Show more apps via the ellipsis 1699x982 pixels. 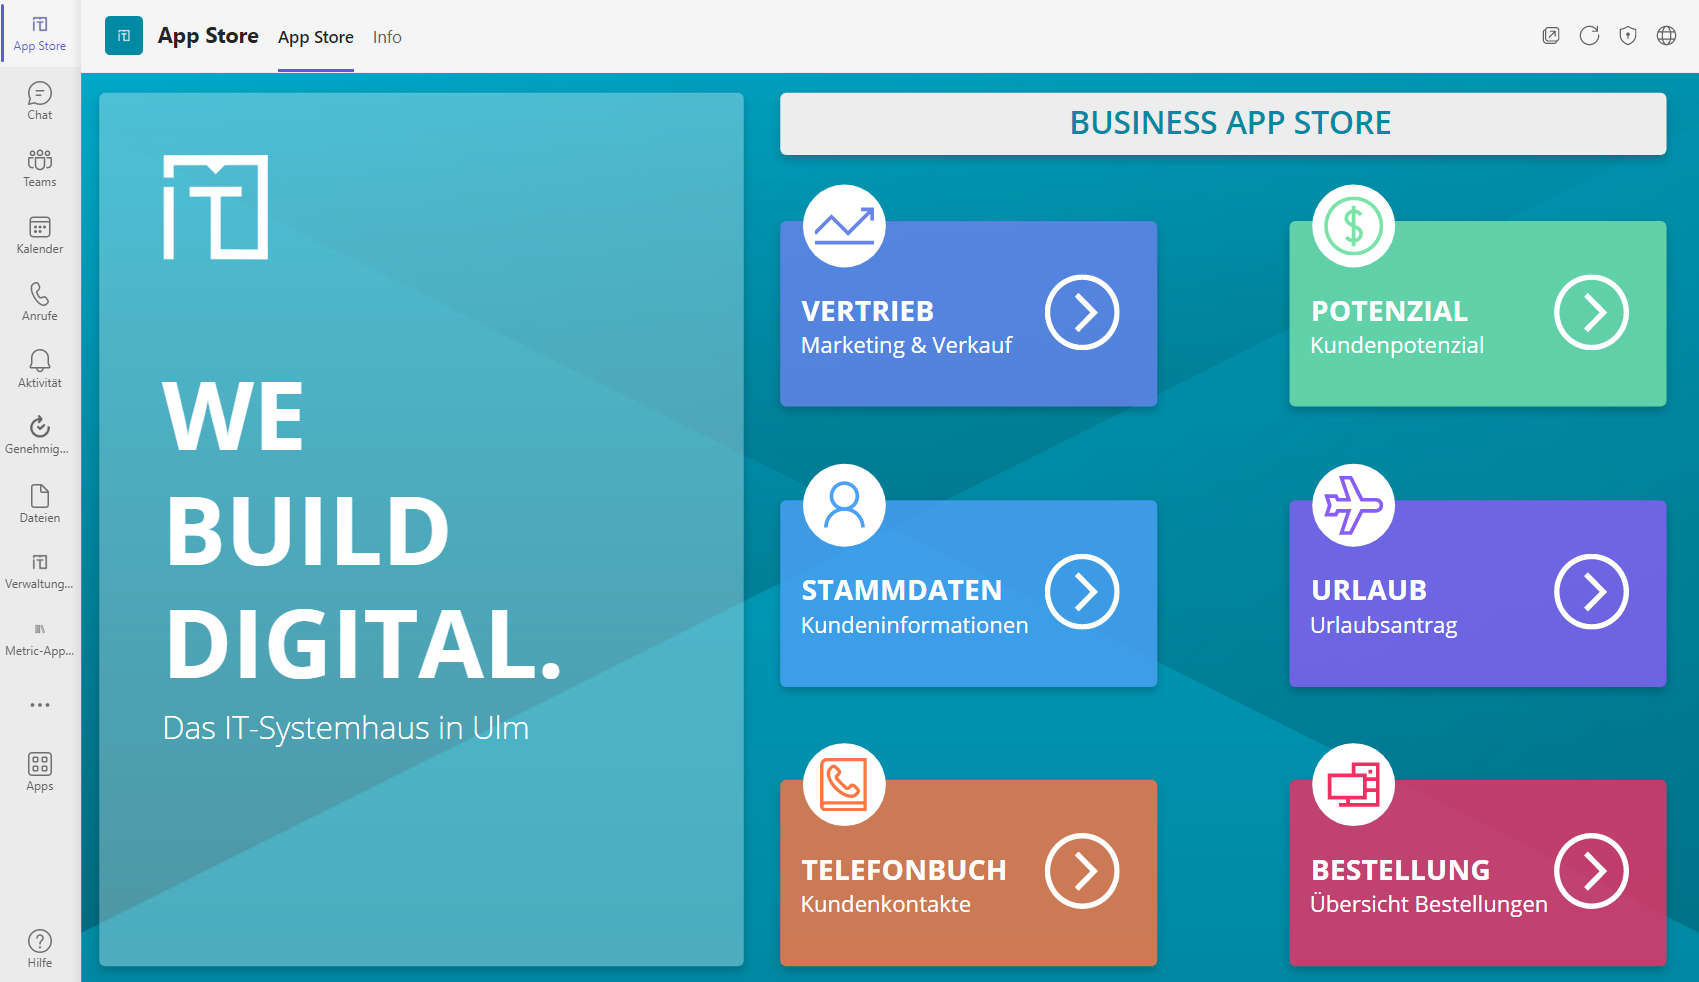39,705
